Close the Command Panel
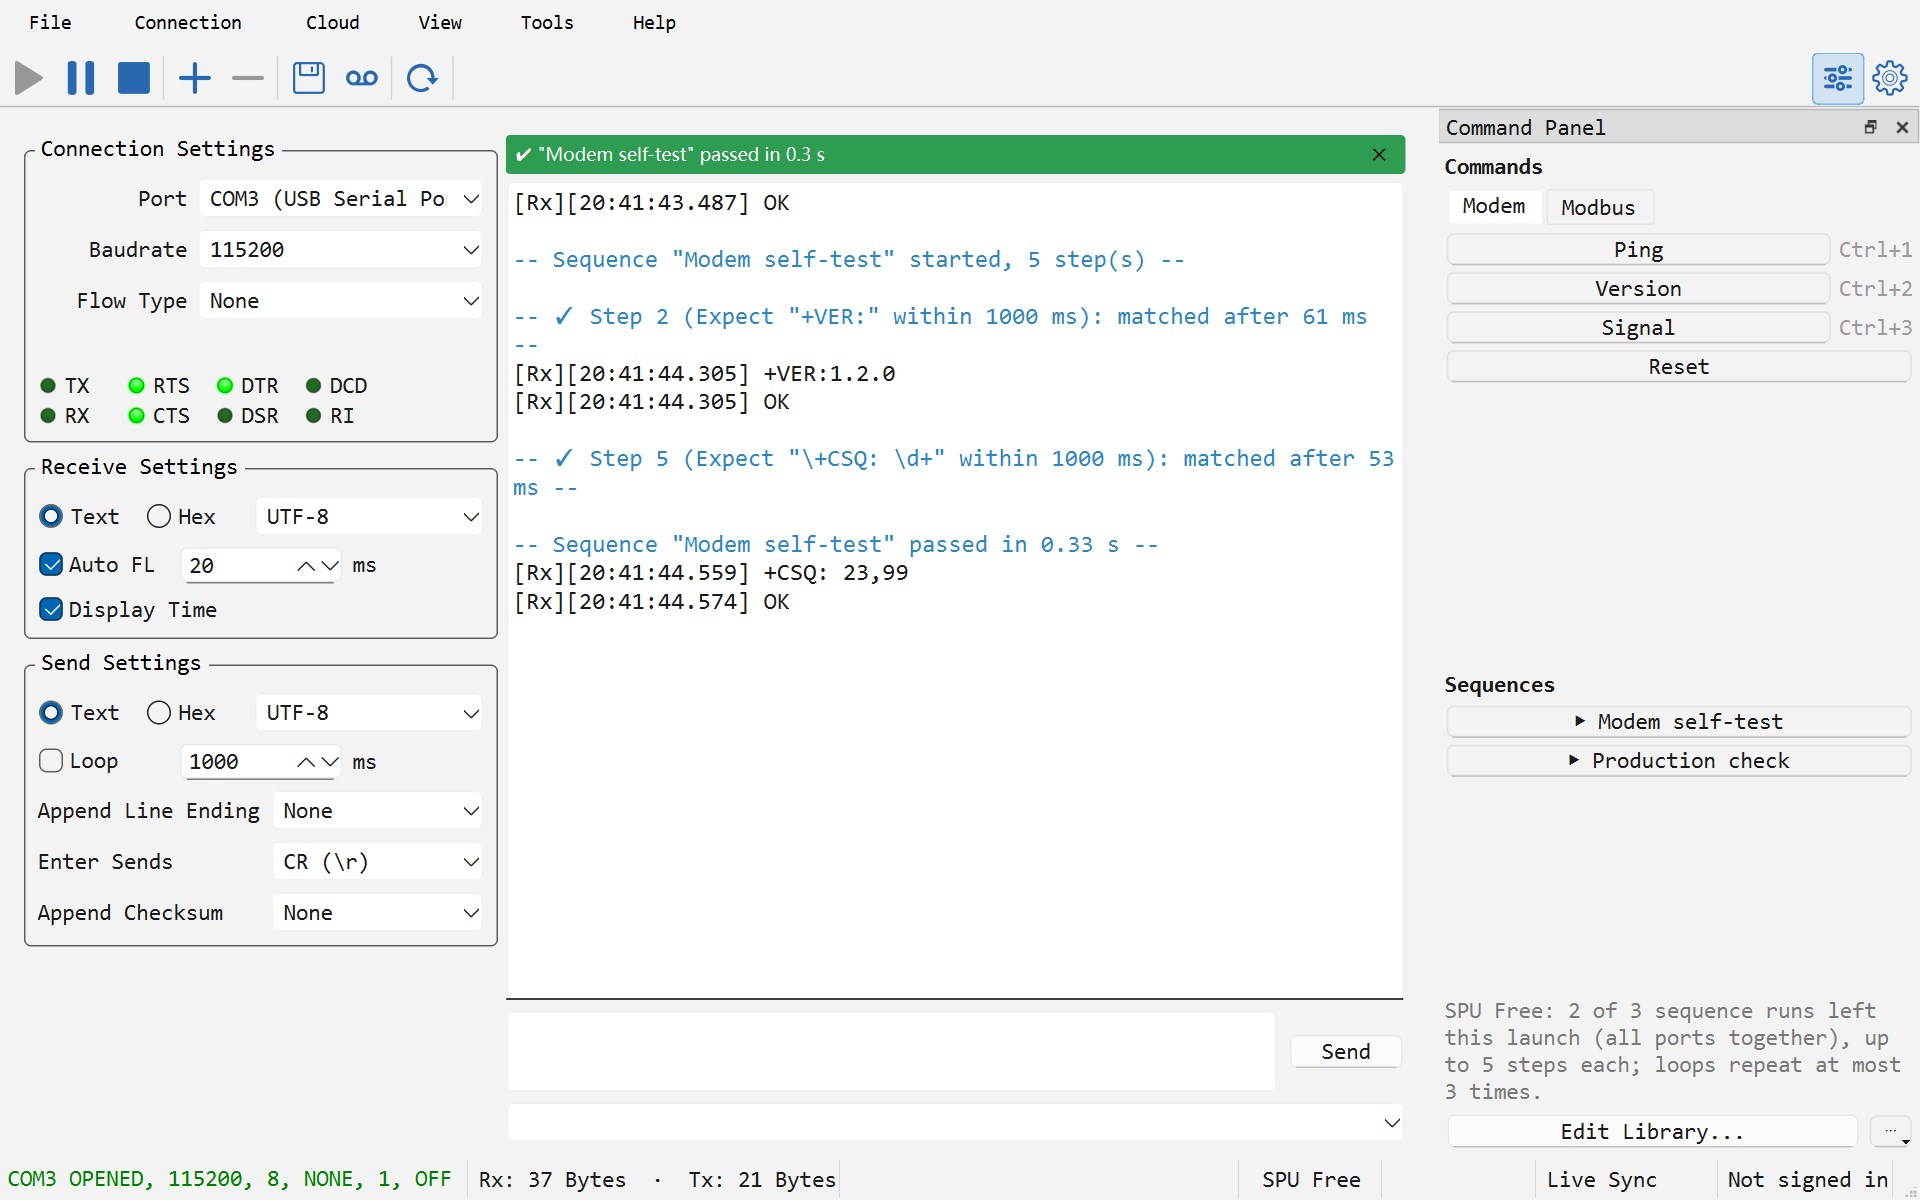This screenshot has width=1920, height=1200. tap(1902, 127)
